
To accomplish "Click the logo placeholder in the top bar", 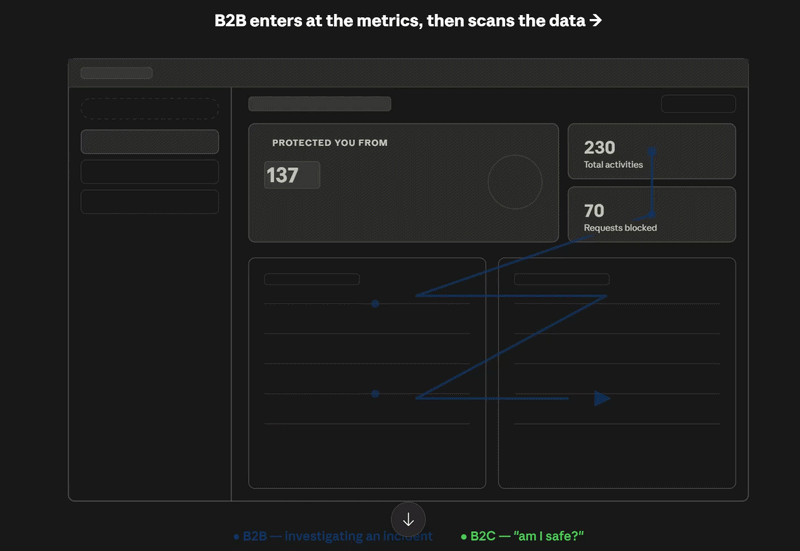I will coord(116,73).
